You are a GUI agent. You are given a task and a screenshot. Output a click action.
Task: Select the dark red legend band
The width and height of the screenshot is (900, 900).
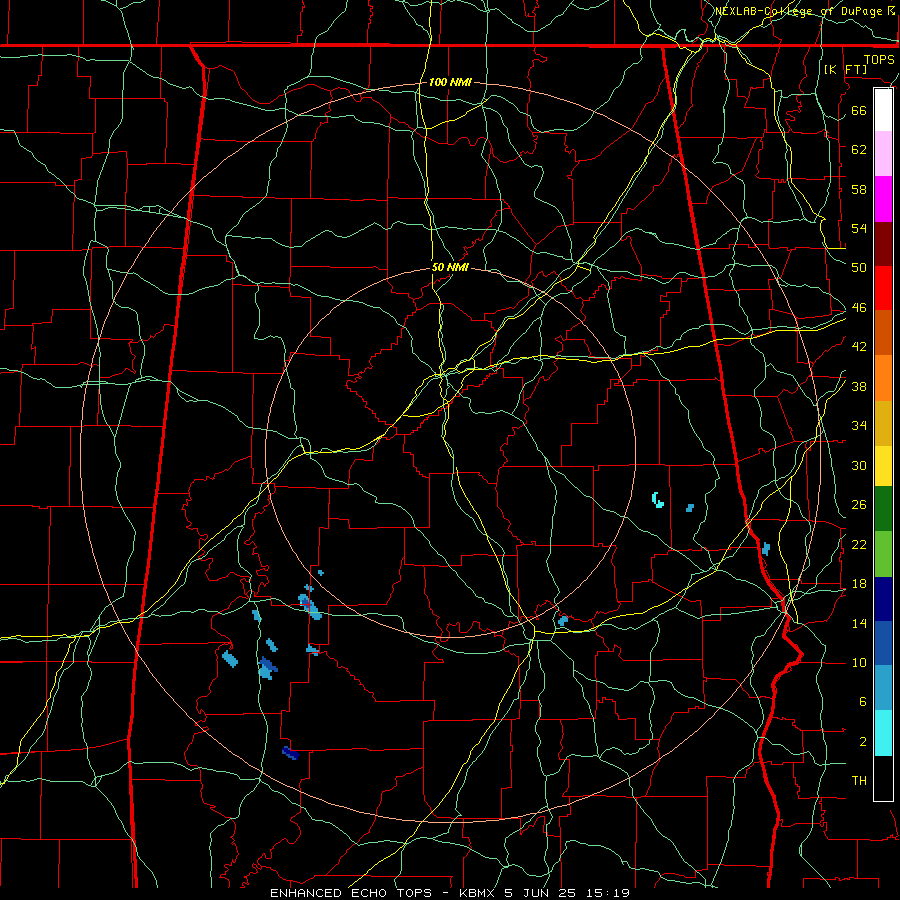883,244
